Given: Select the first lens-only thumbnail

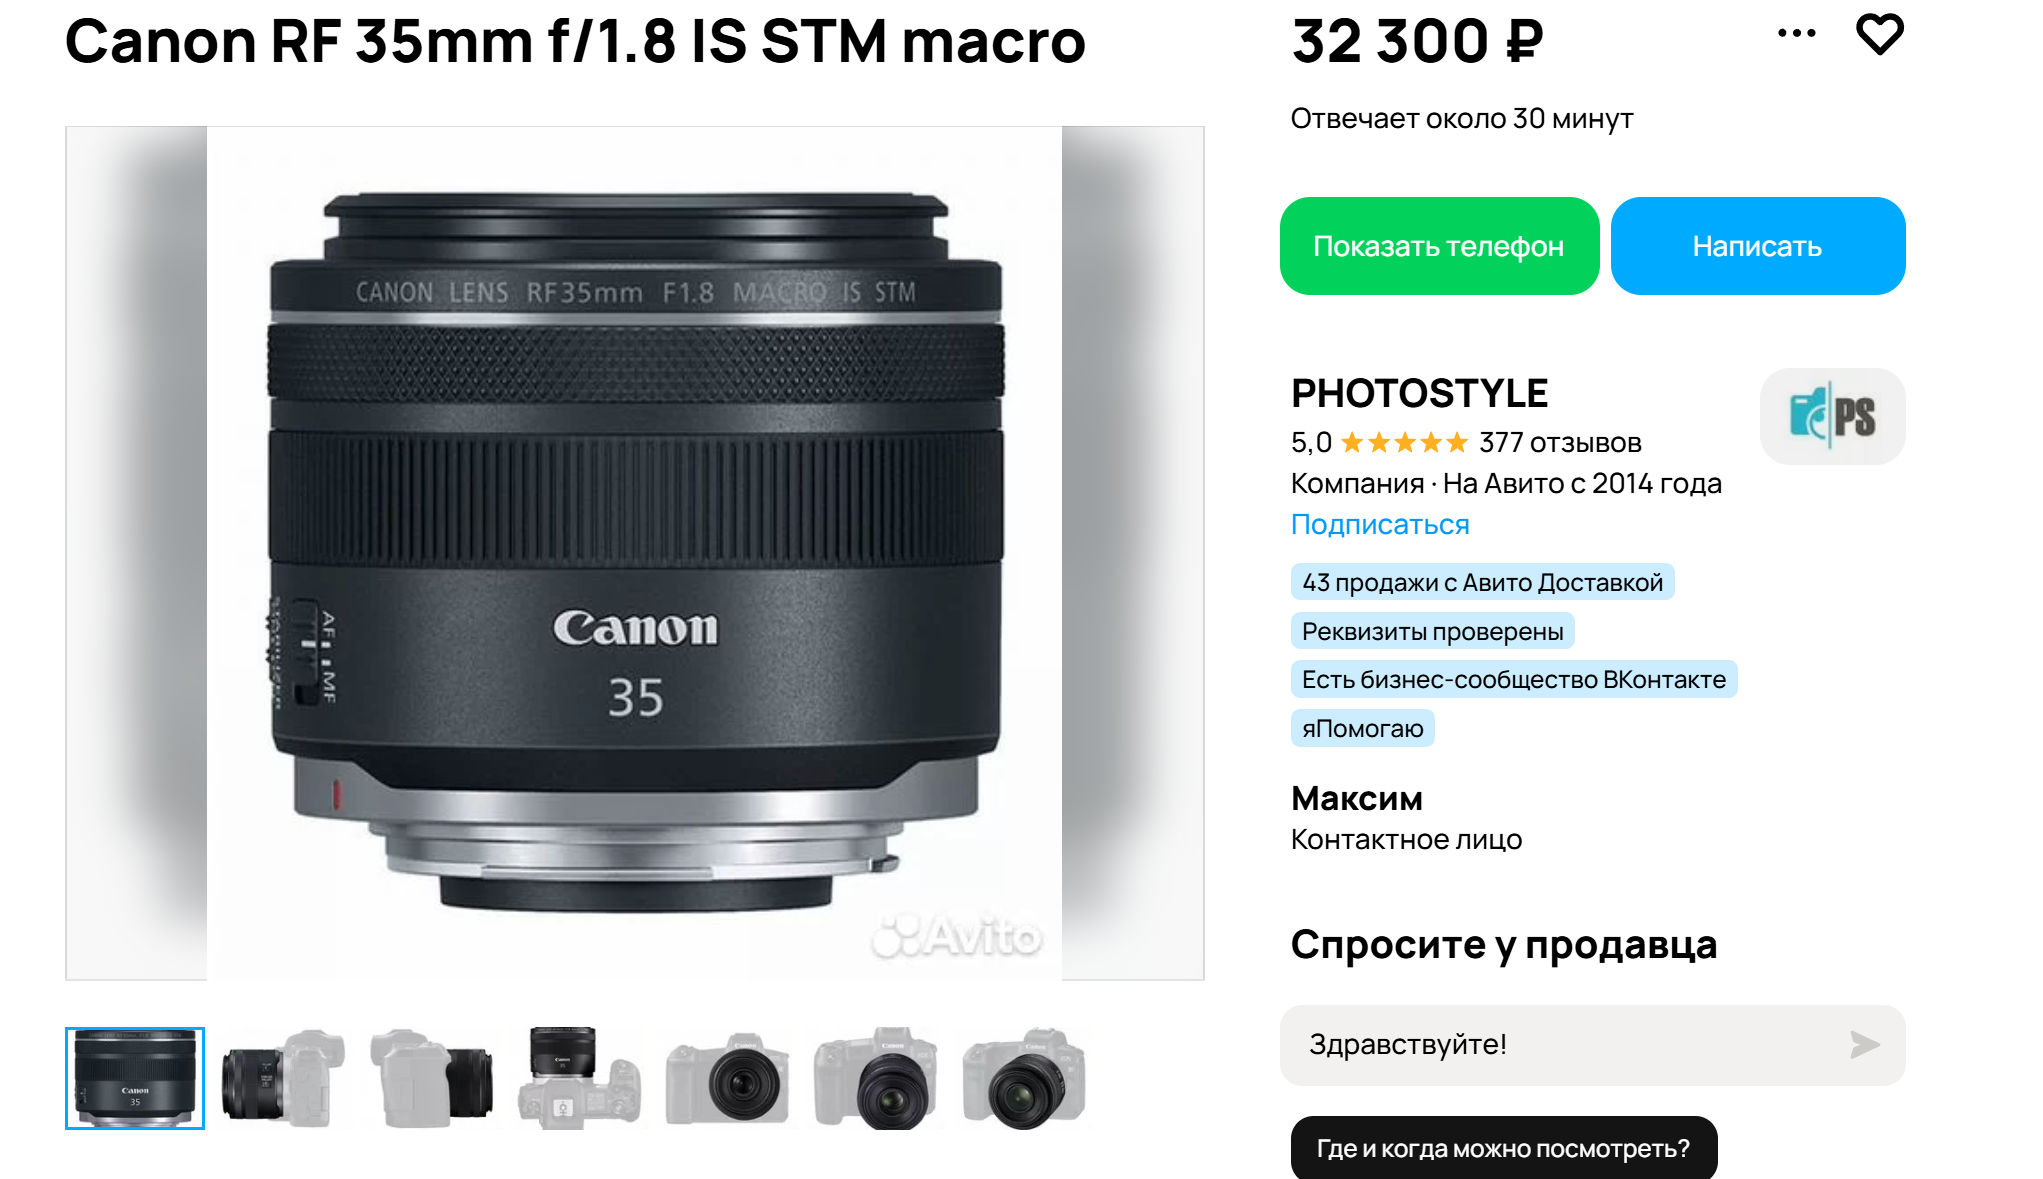Looking at the screenshot, I should pyautogui.click(x=135, y=1078).
